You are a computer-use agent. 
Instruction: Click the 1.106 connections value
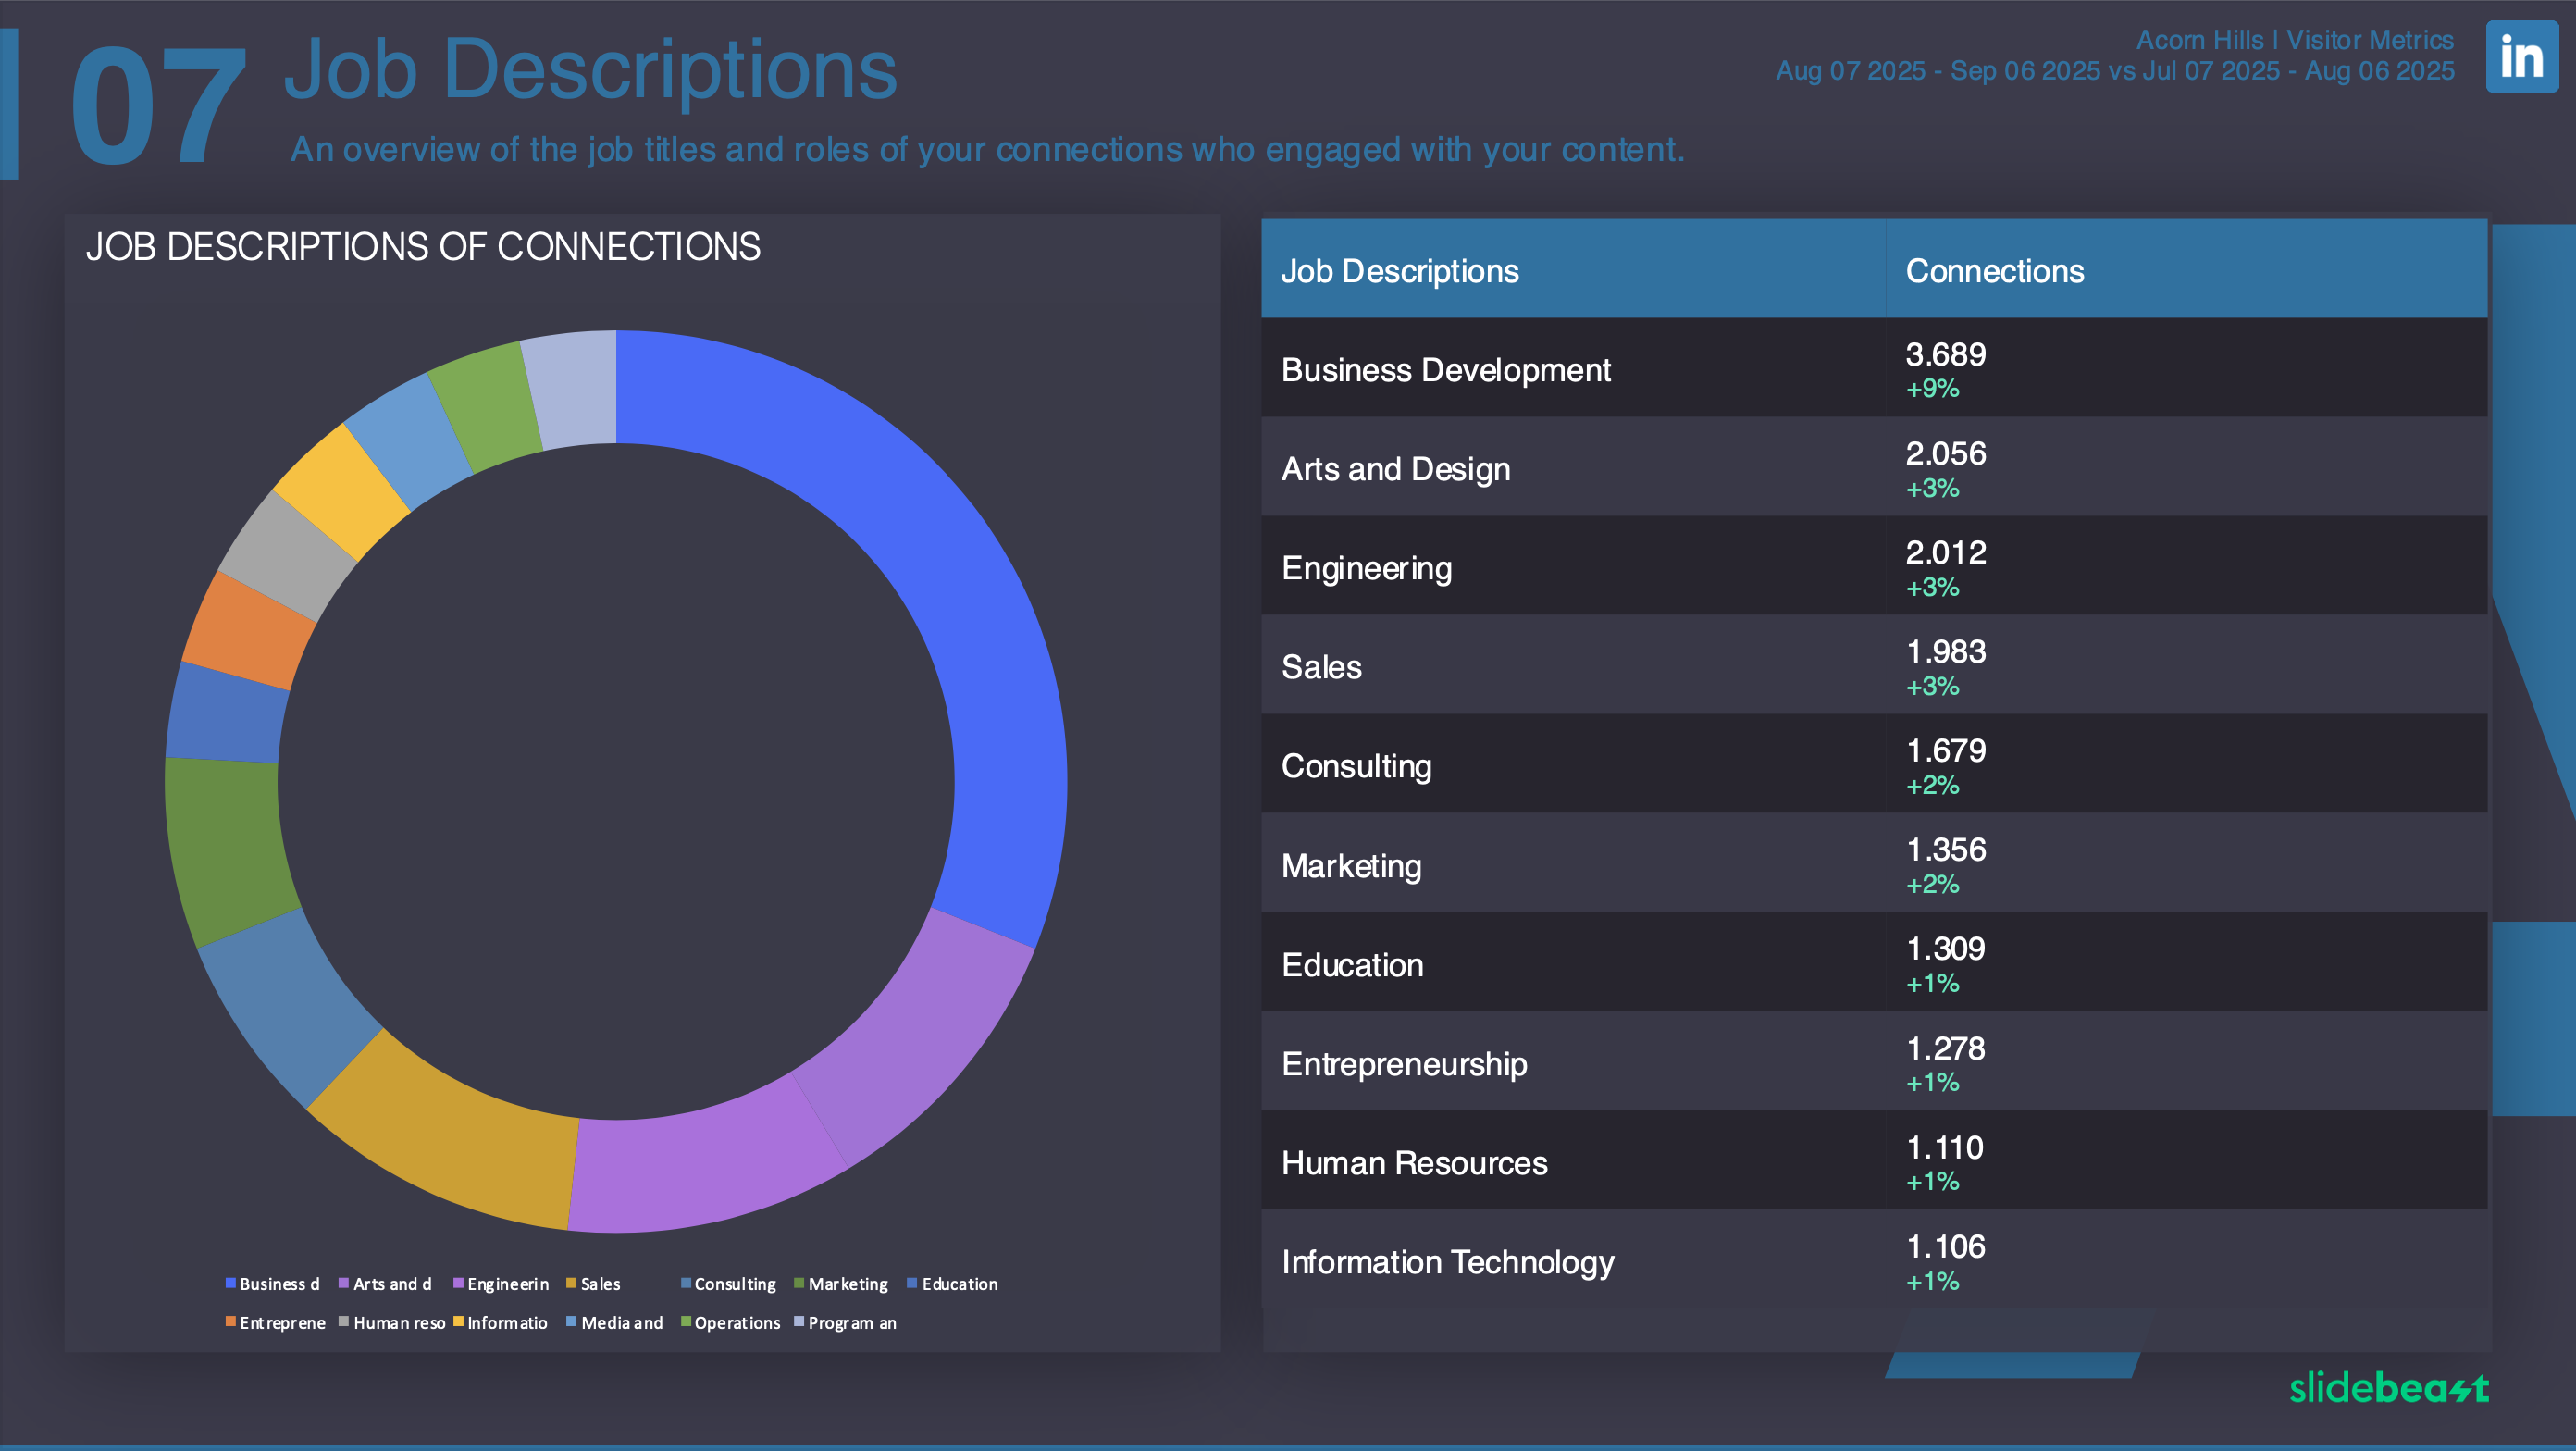click(x=1945, y=1246)
